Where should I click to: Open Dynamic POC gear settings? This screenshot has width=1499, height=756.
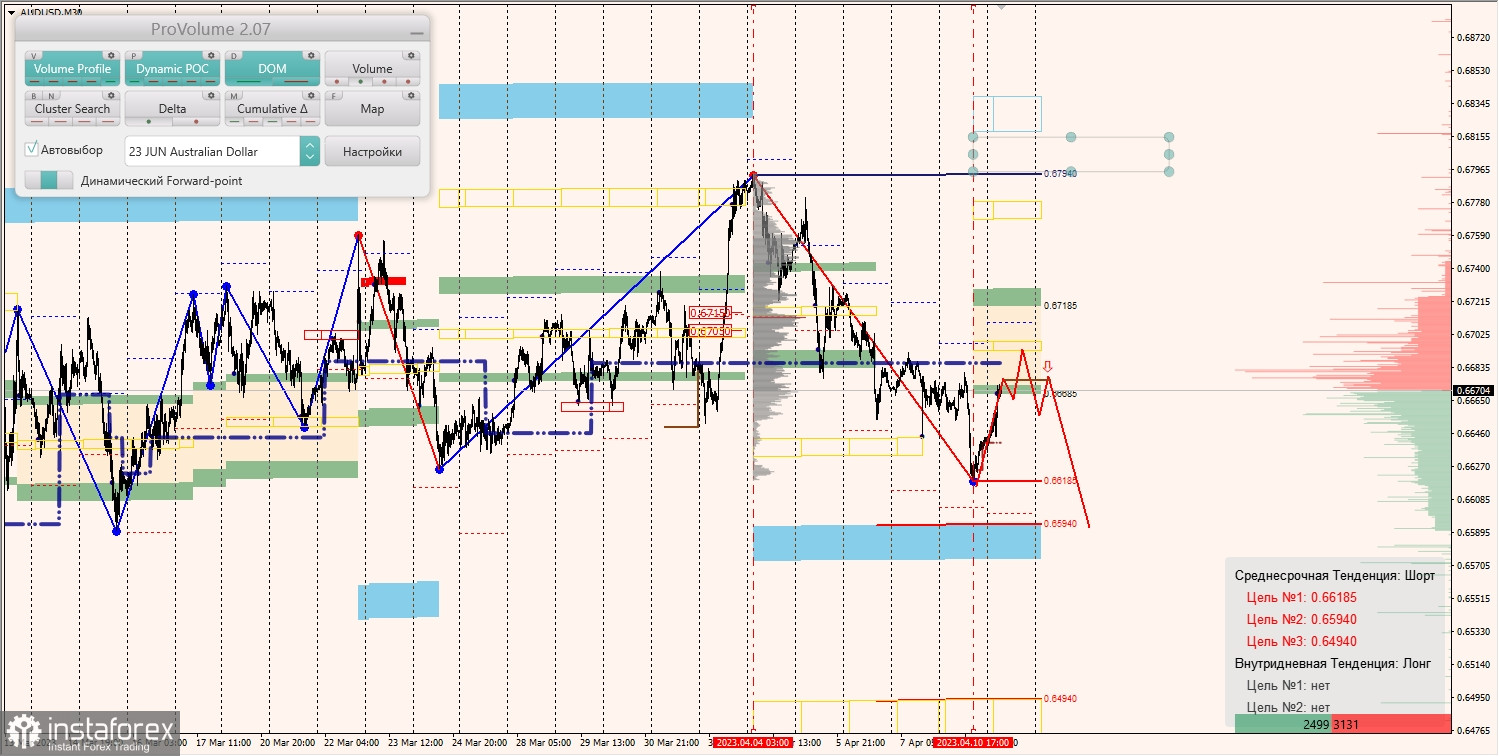tap(211, 56)
